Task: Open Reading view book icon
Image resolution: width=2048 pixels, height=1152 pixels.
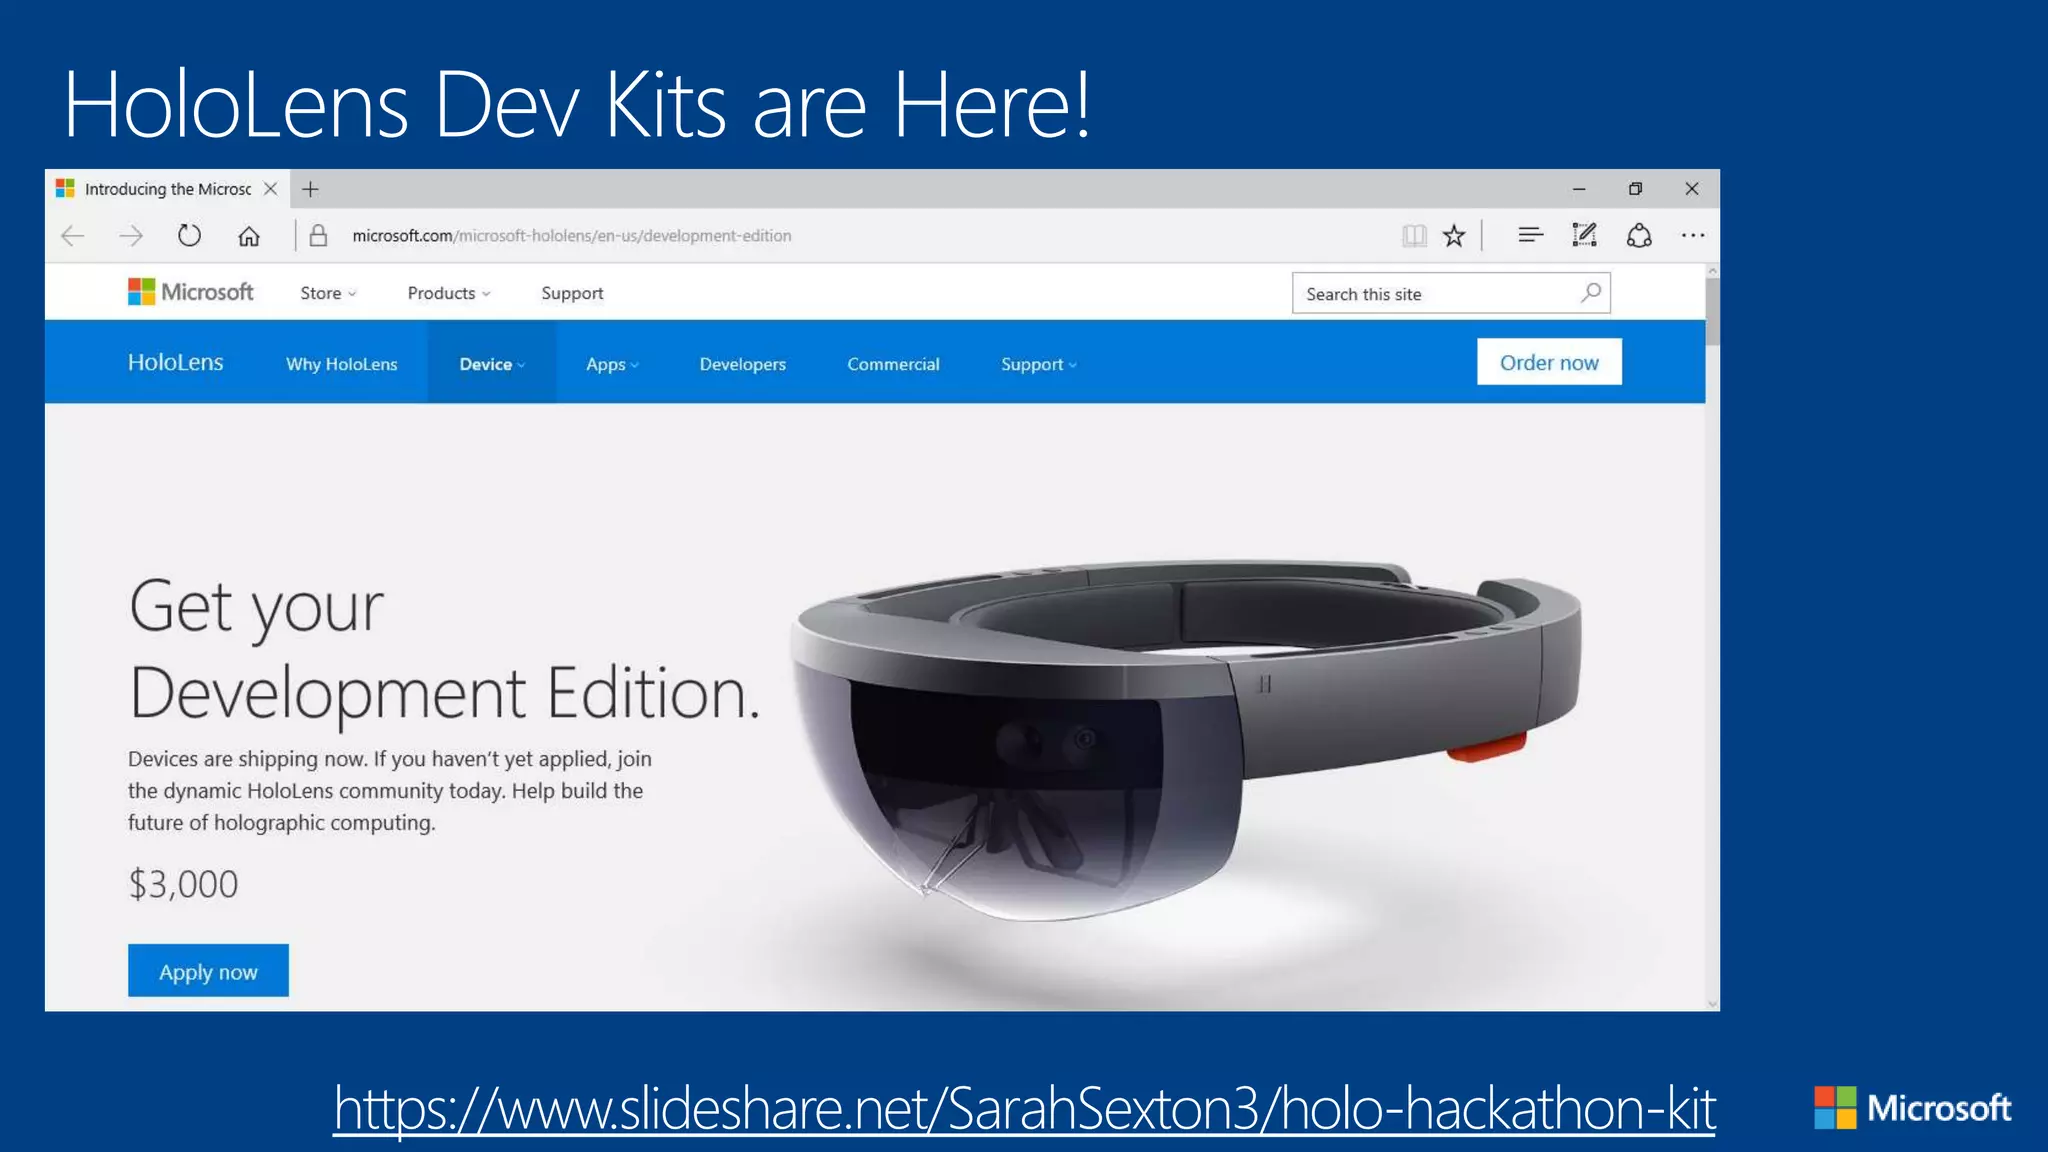Action: click(x=1414, y=236)
